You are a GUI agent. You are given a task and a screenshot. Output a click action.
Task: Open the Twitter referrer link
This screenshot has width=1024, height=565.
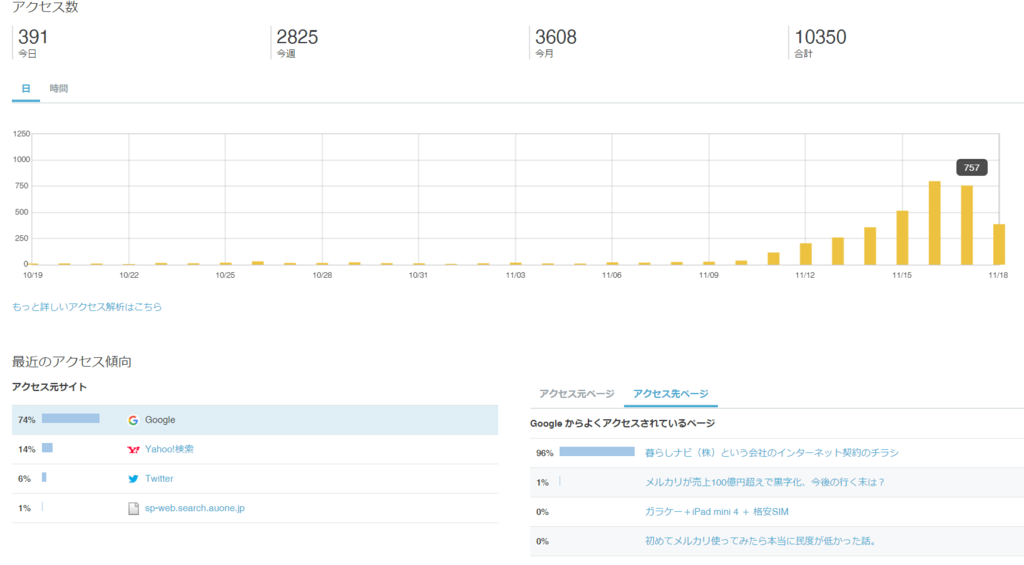point(159,479)
